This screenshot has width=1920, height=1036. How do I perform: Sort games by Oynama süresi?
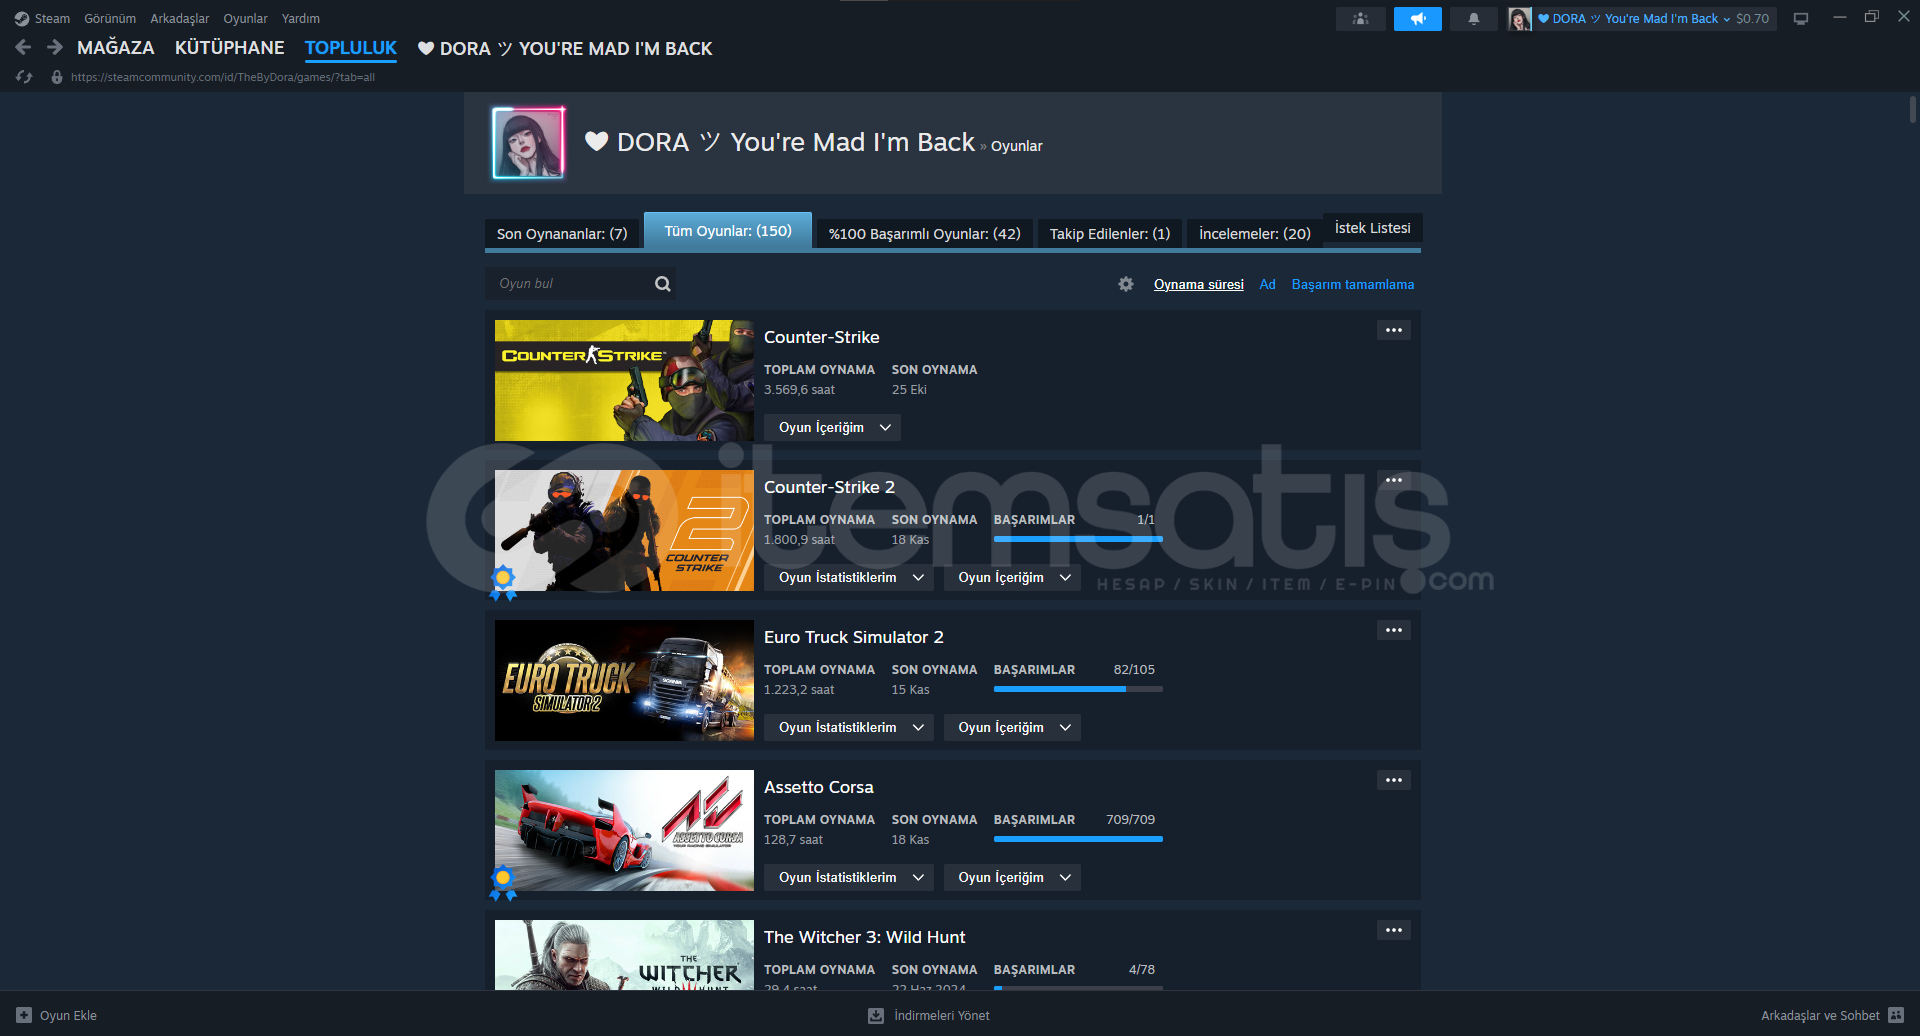[x=1199, y=285]
